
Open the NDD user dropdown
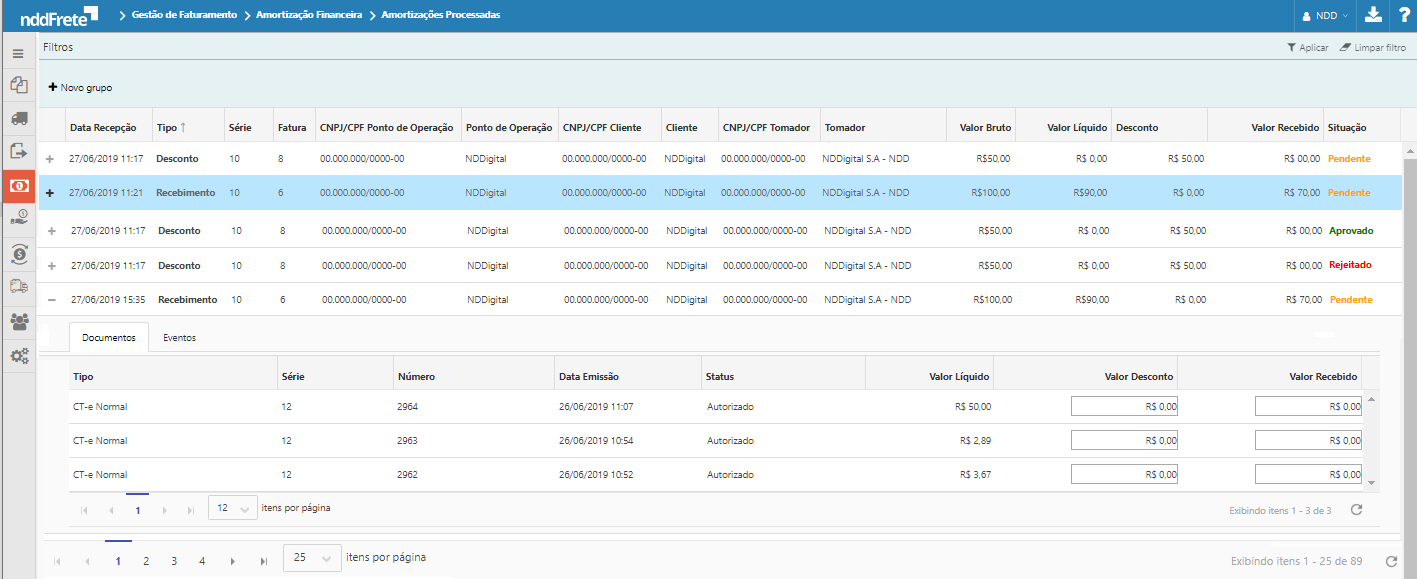[1326, 16]
